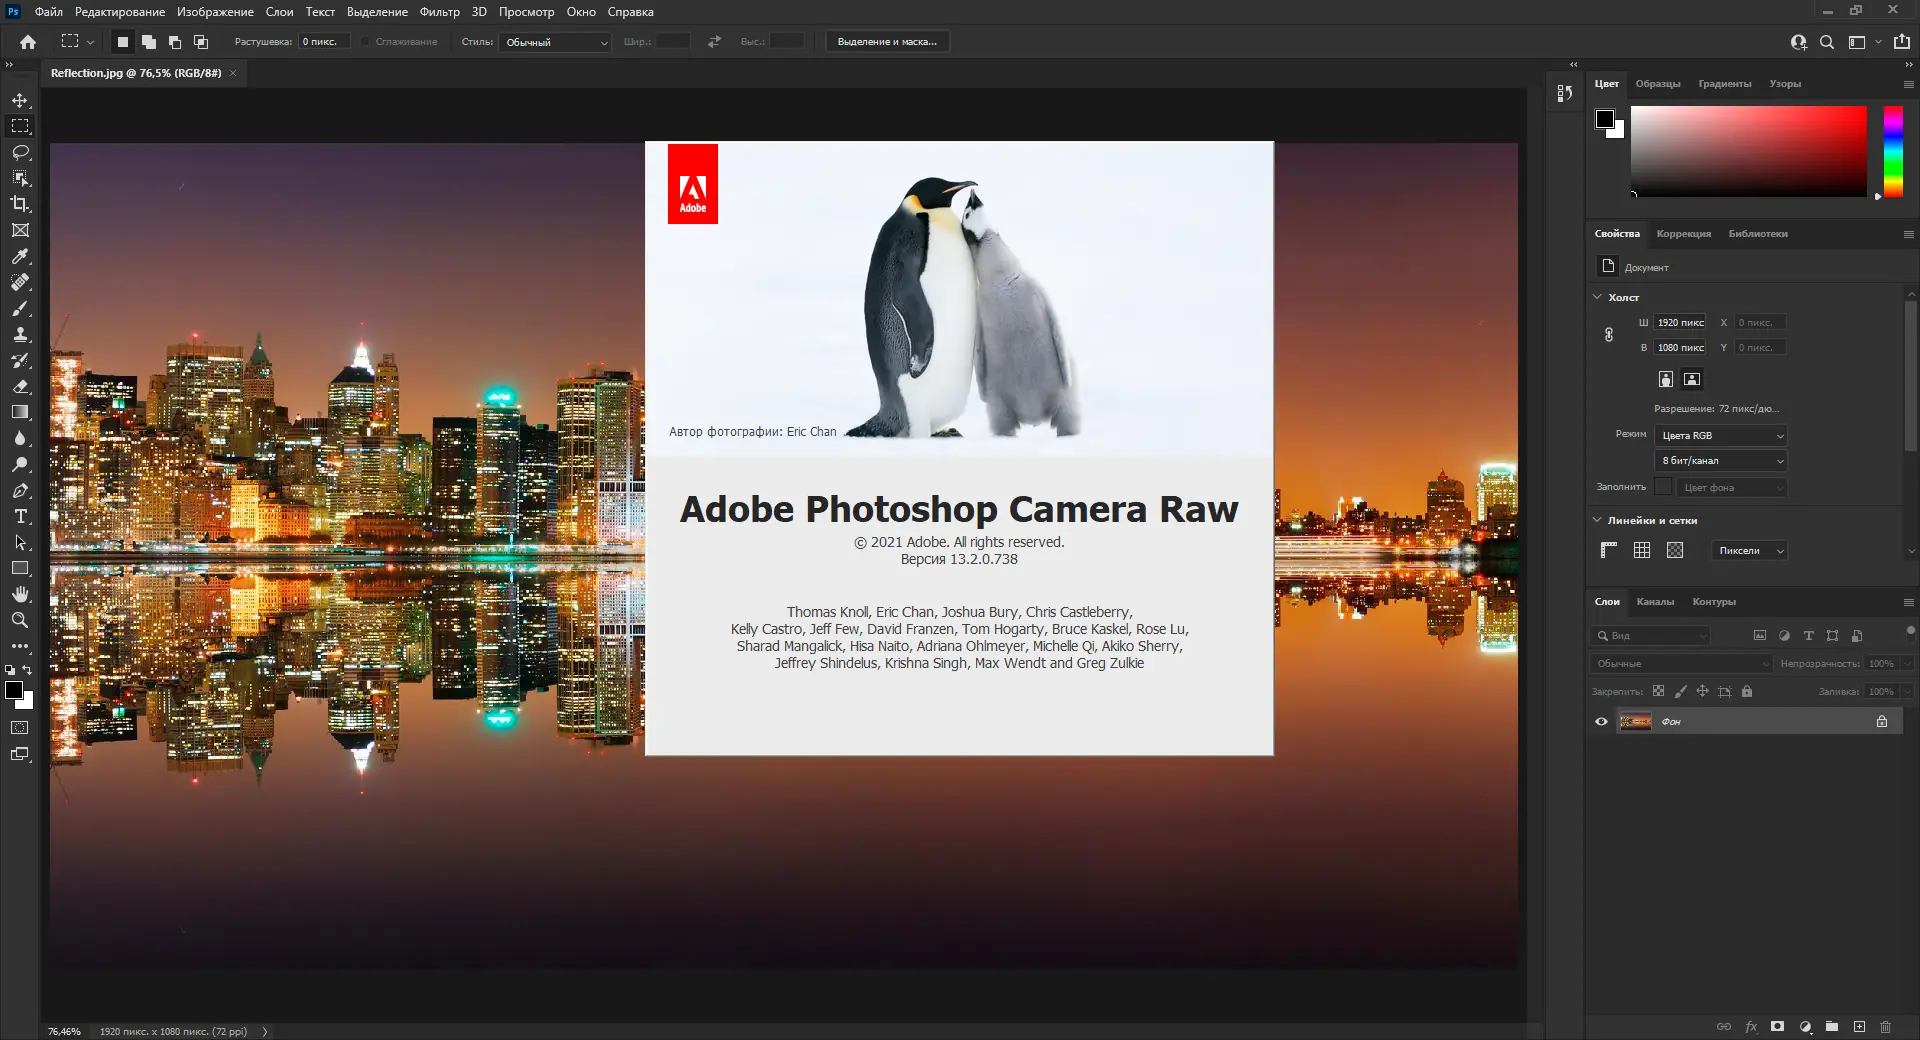The image size is (1920, 1040).
Task: Toggle the canvas width-height link icon
Action: 1609,335
